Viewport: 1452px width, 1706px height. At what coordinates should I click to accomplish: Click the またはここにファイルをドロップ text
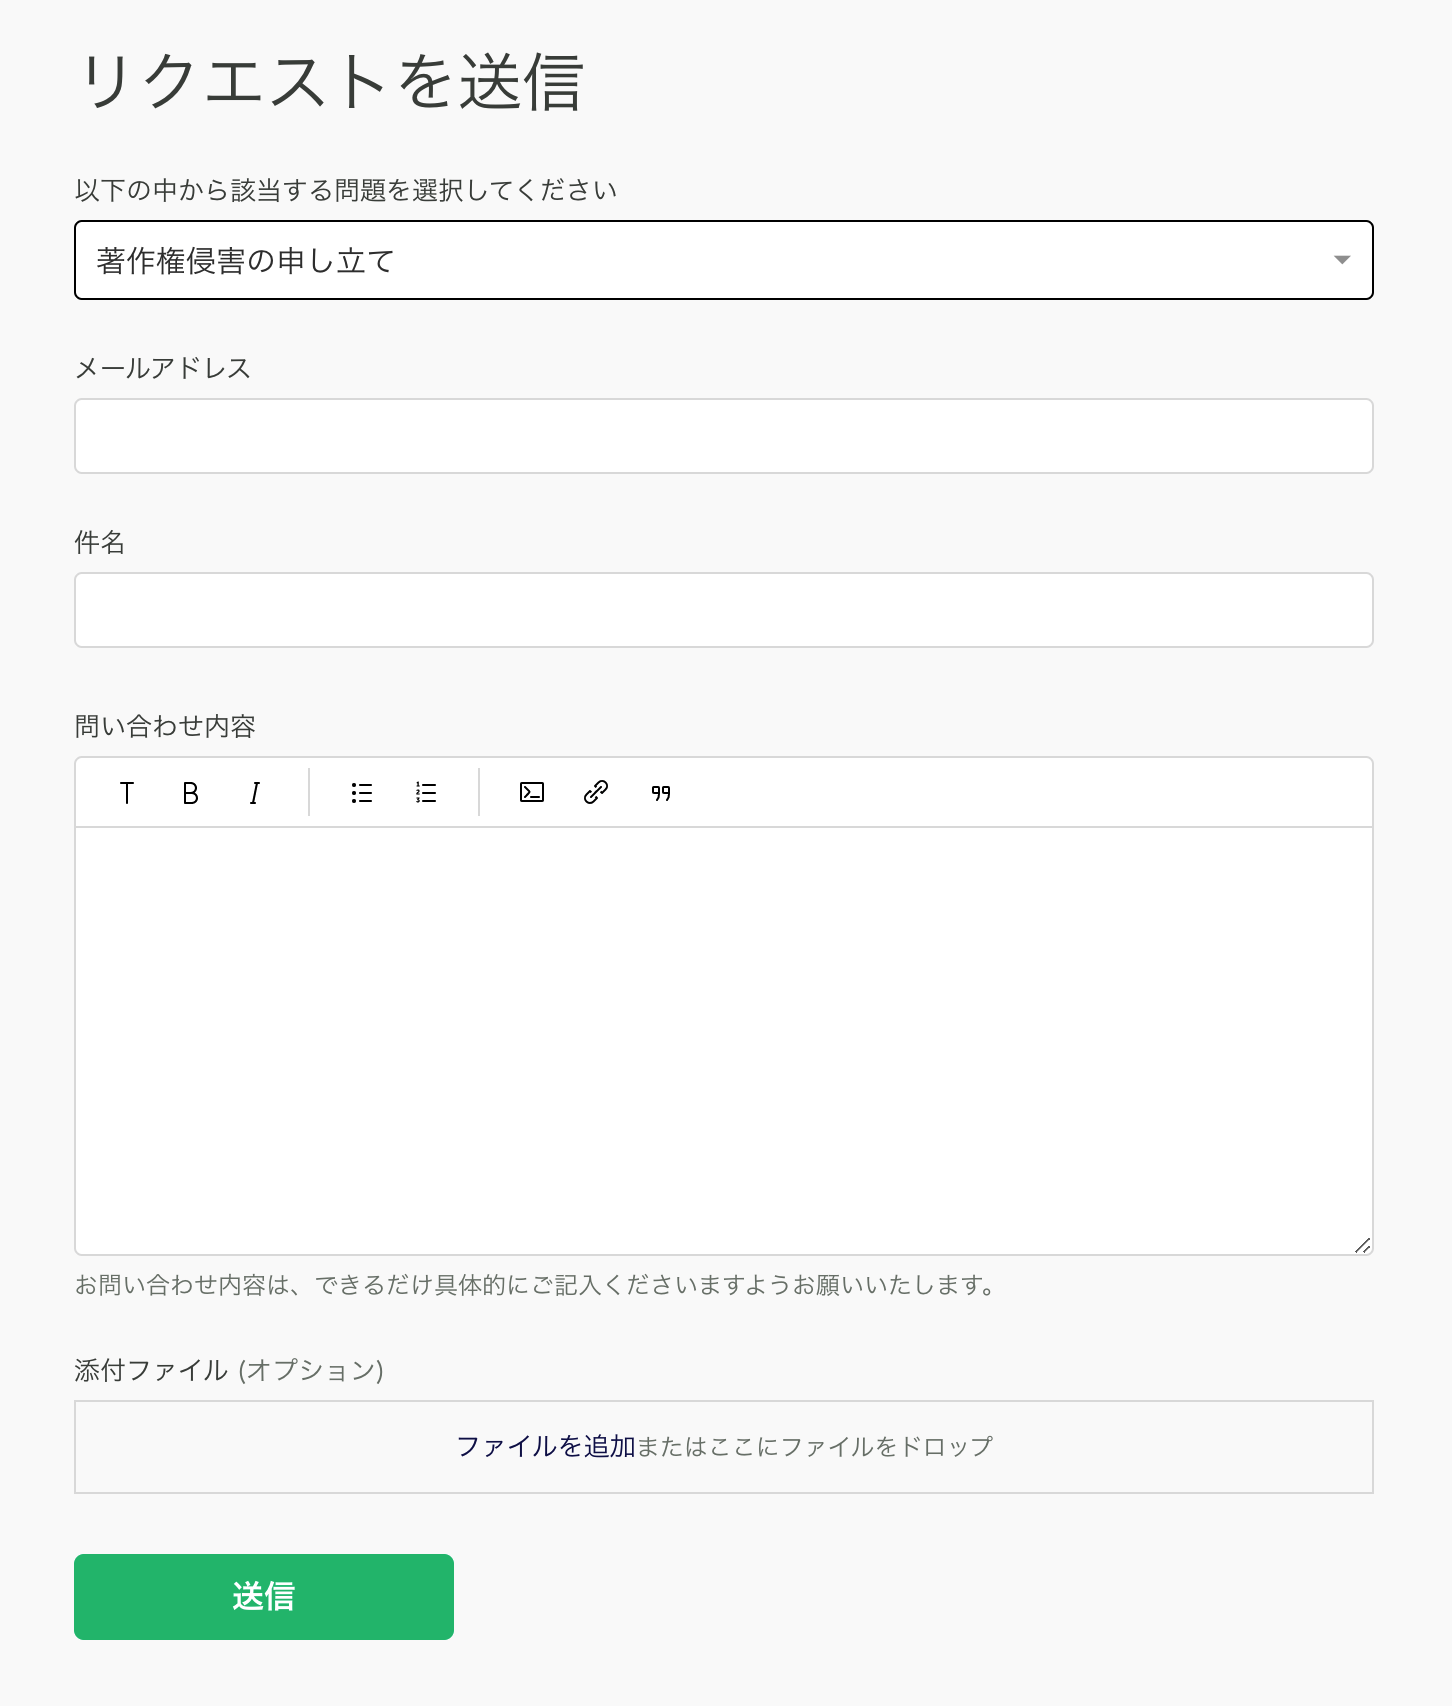pyautogui.click(x=815, y=1447)
